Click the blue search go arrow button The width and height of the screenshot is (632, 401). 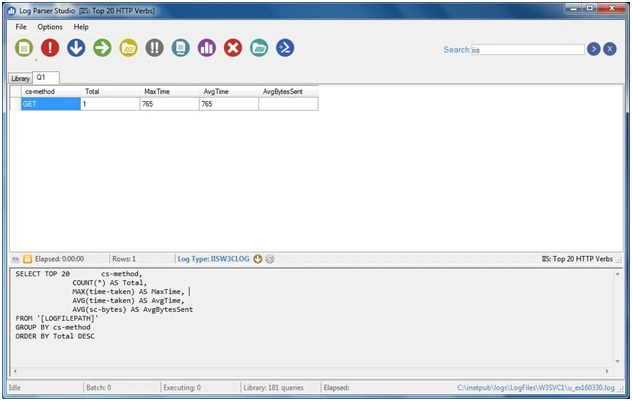point(594,49)
